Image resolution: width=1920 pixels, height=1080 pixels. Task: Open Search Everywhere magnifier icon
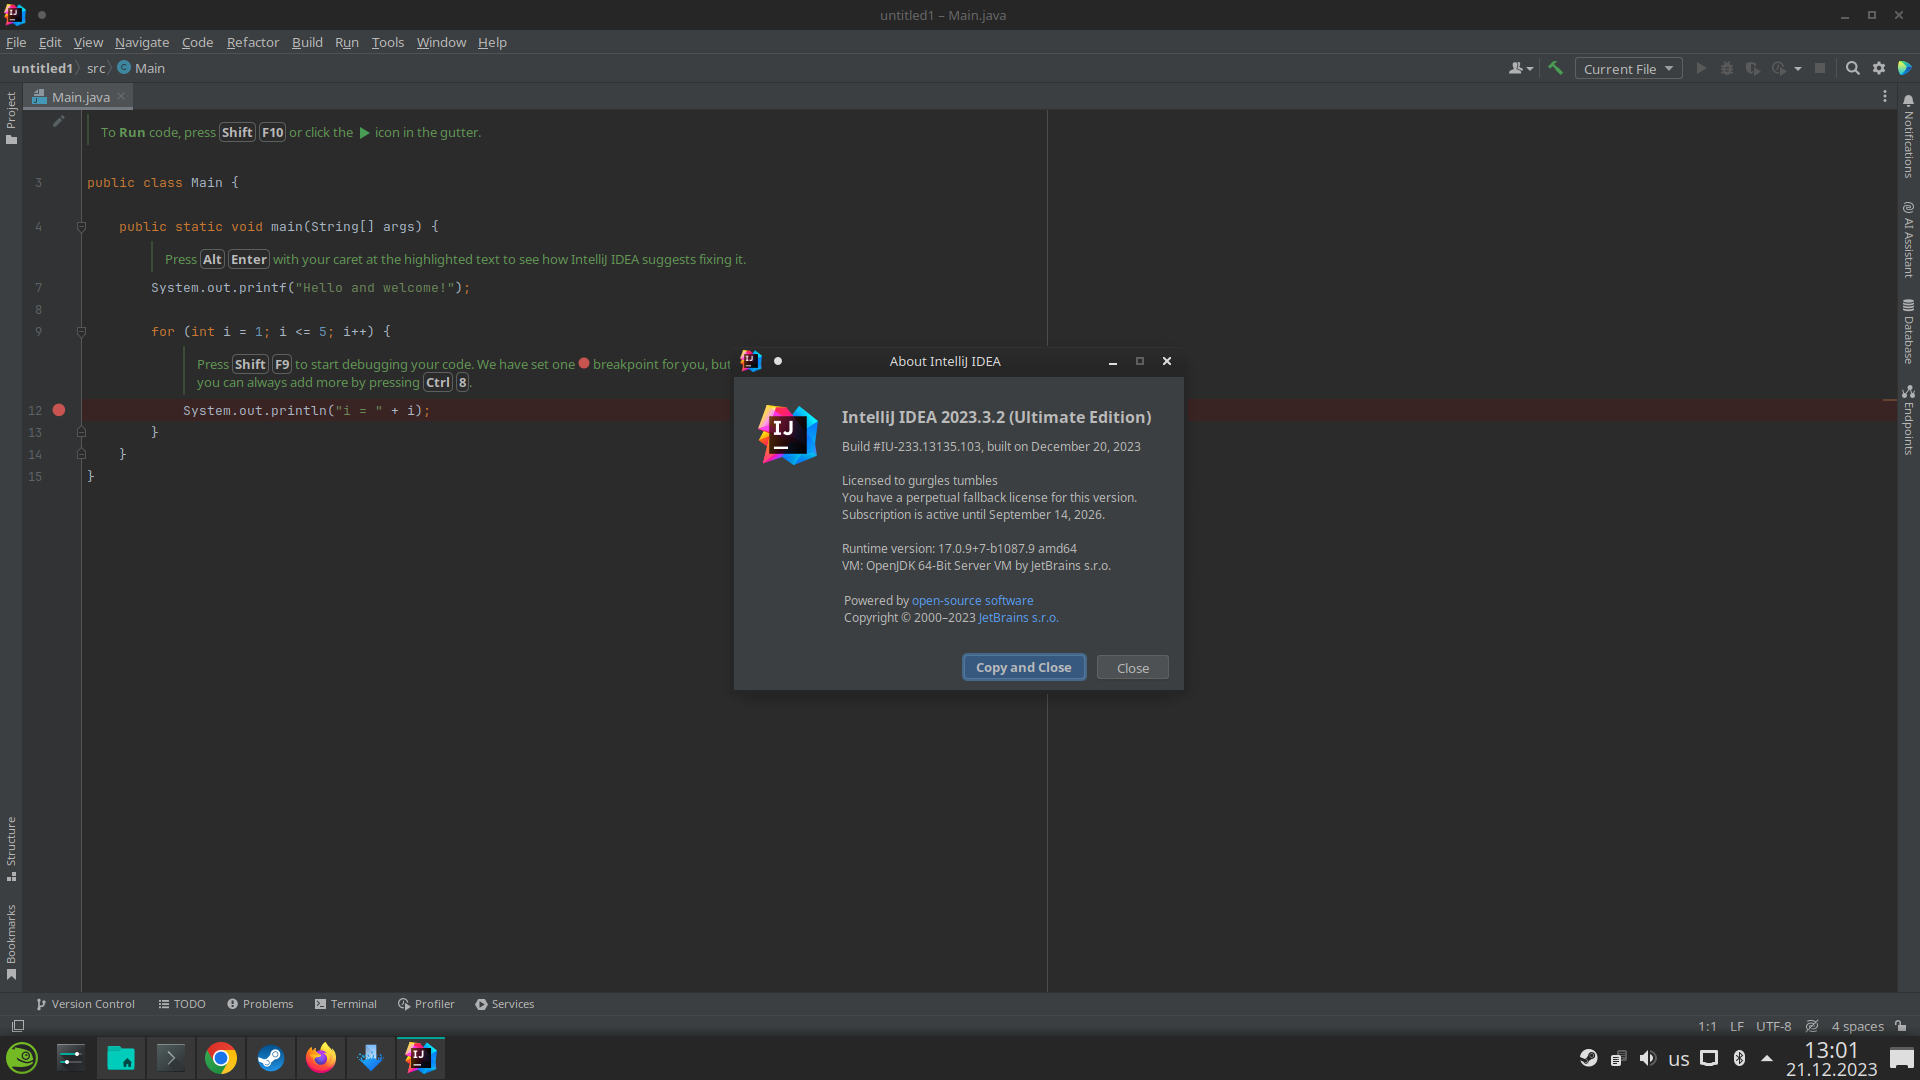coord(1852,68)
